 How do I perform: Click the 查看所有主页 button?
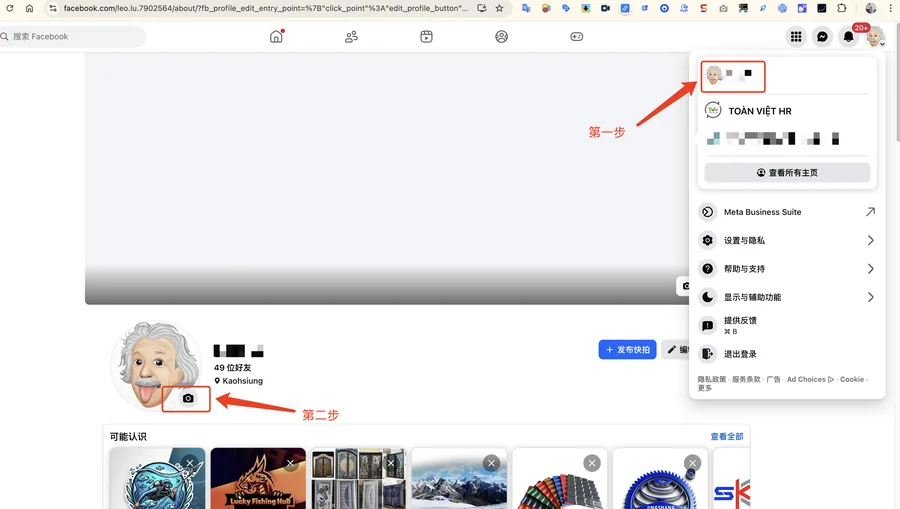[787, 173]
